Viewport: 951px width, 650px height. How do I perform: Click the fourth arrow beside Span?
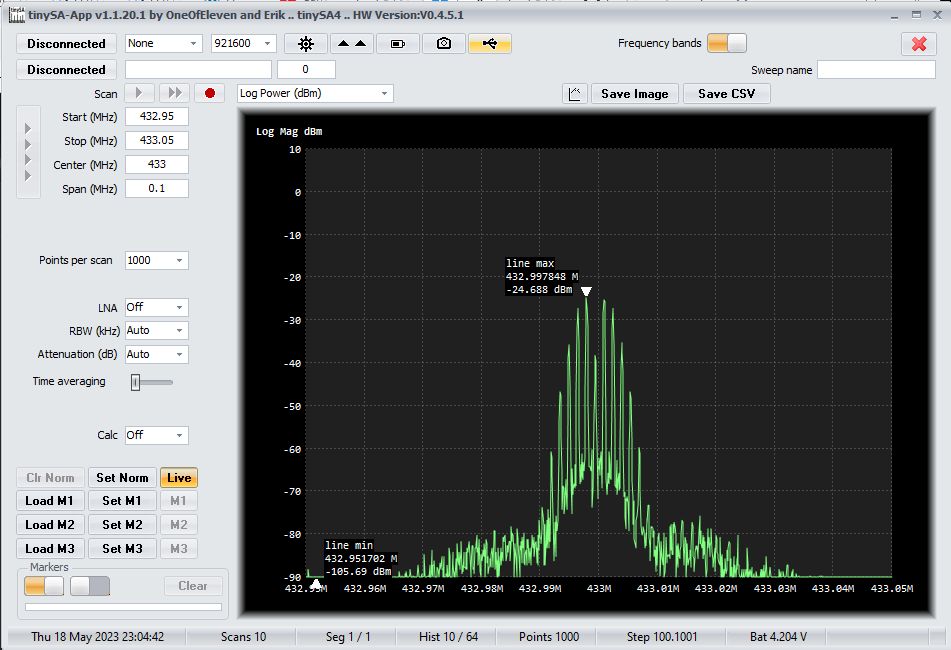coord(28,175)
